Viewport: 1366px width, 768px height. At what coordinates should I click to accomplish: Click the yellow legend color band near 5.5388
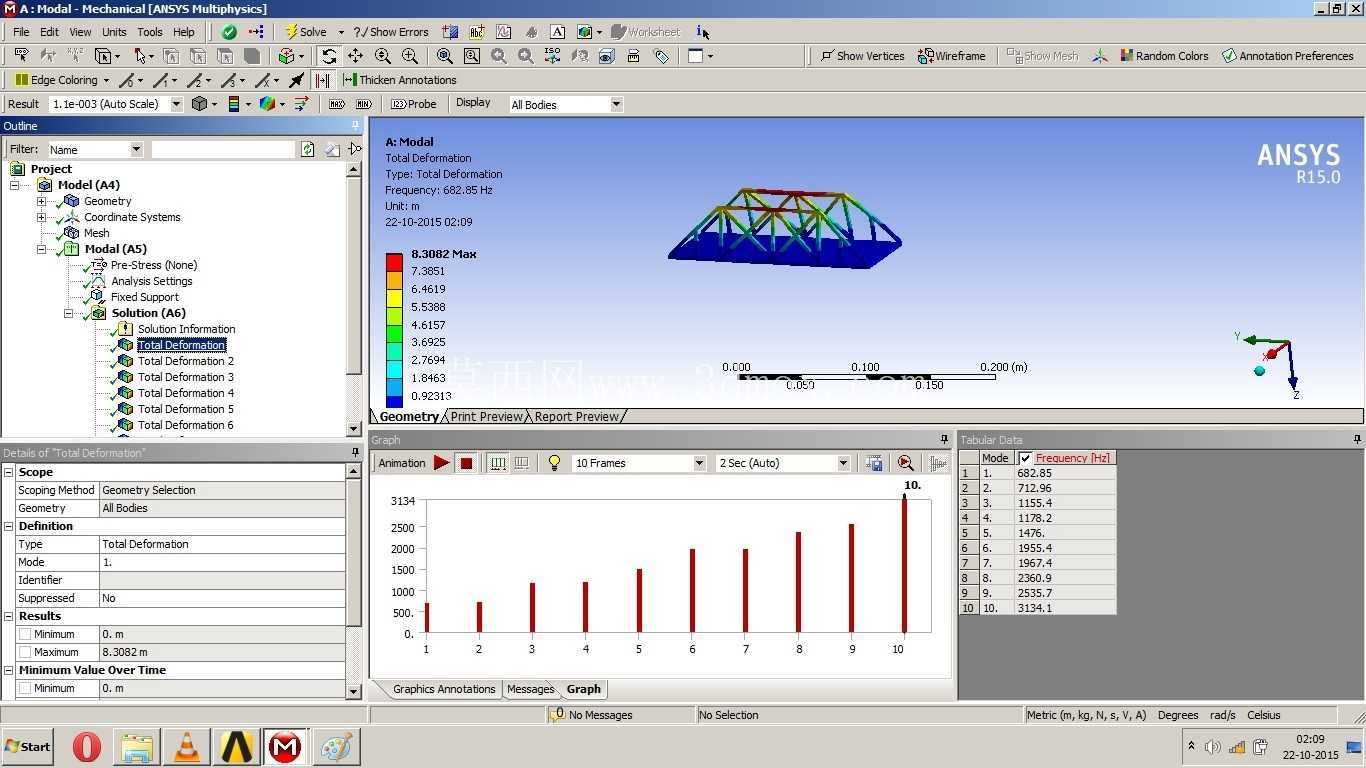pos(395,298)
